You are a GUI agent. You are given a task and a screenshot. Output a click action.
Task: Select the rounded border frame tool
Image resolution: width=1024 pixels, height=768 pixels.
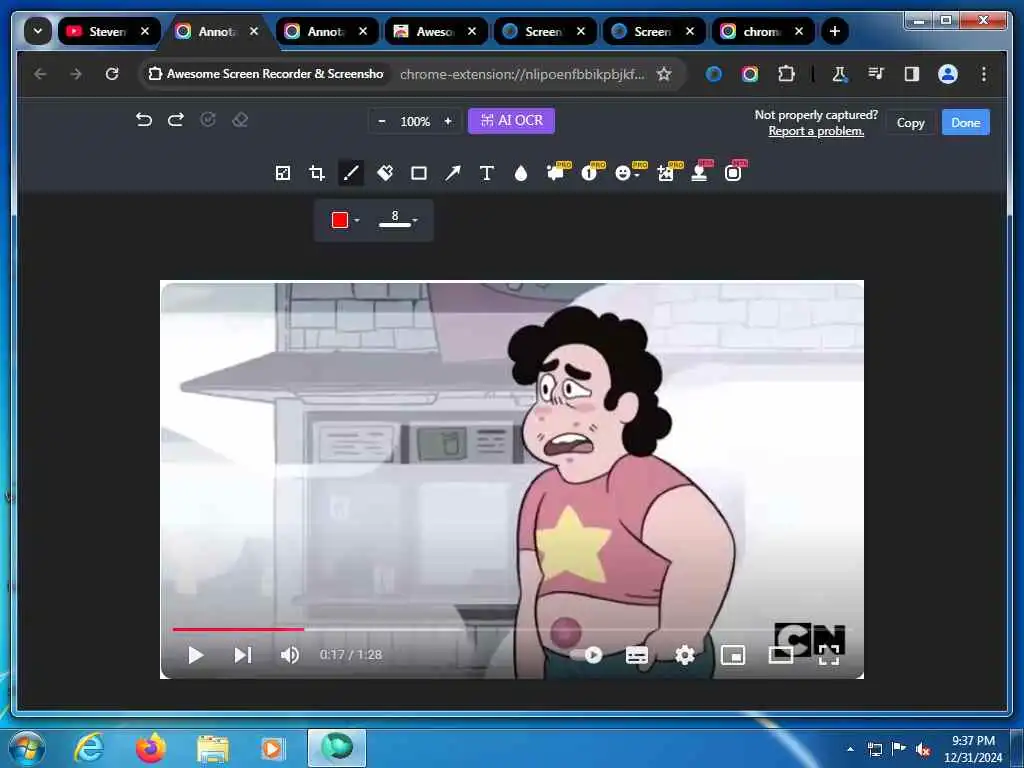coord(735,172)
